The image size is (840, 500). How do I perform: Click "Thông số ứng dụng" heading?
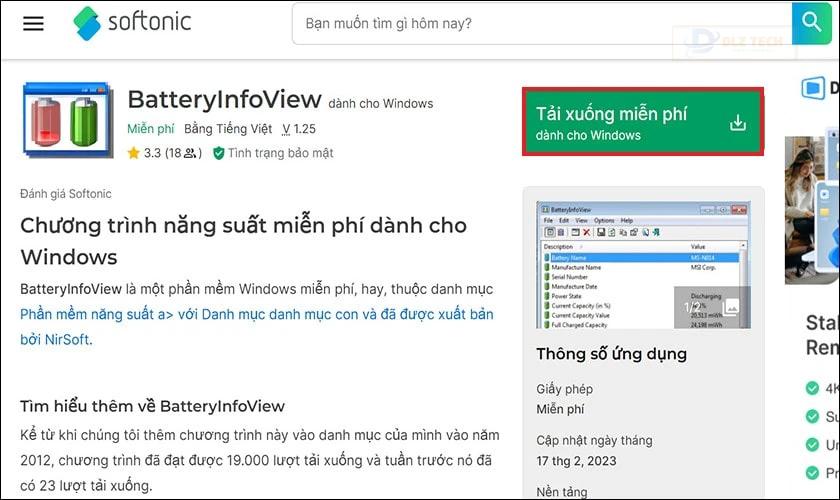(611, 354)
